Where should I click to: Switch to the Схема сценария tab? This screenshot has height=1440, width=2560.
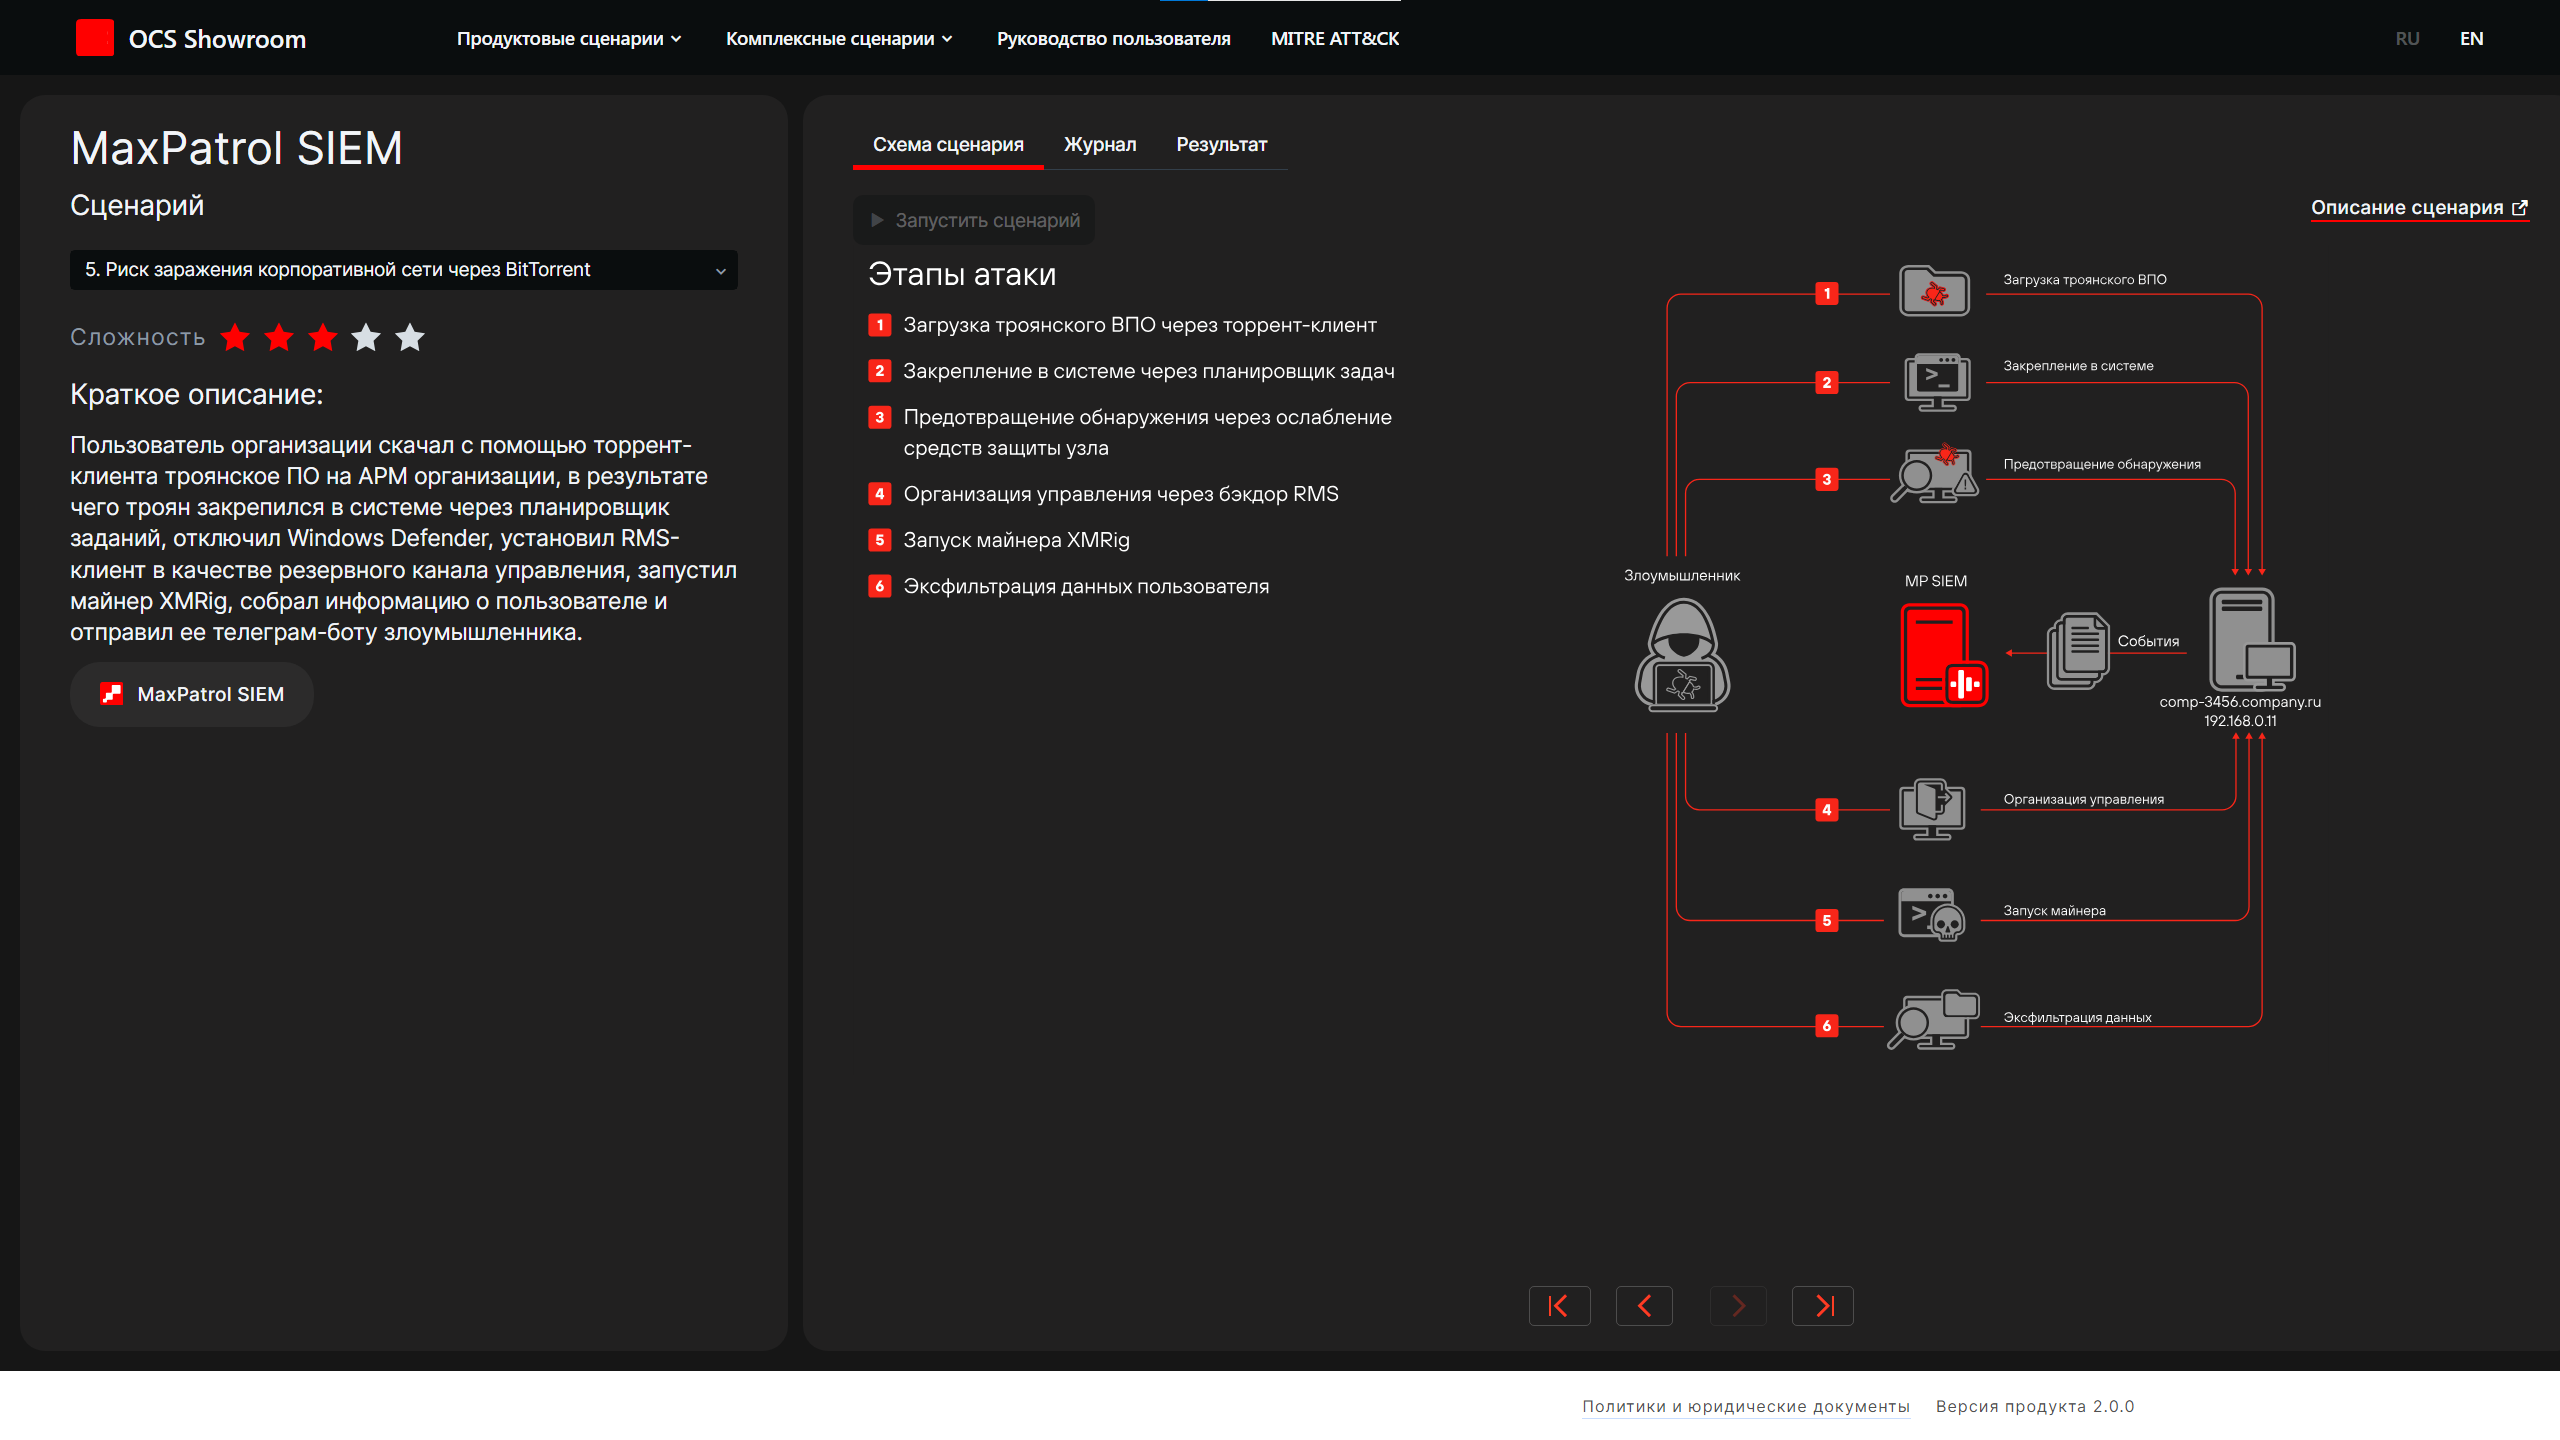pyautogui.click(x=948, y=145)
